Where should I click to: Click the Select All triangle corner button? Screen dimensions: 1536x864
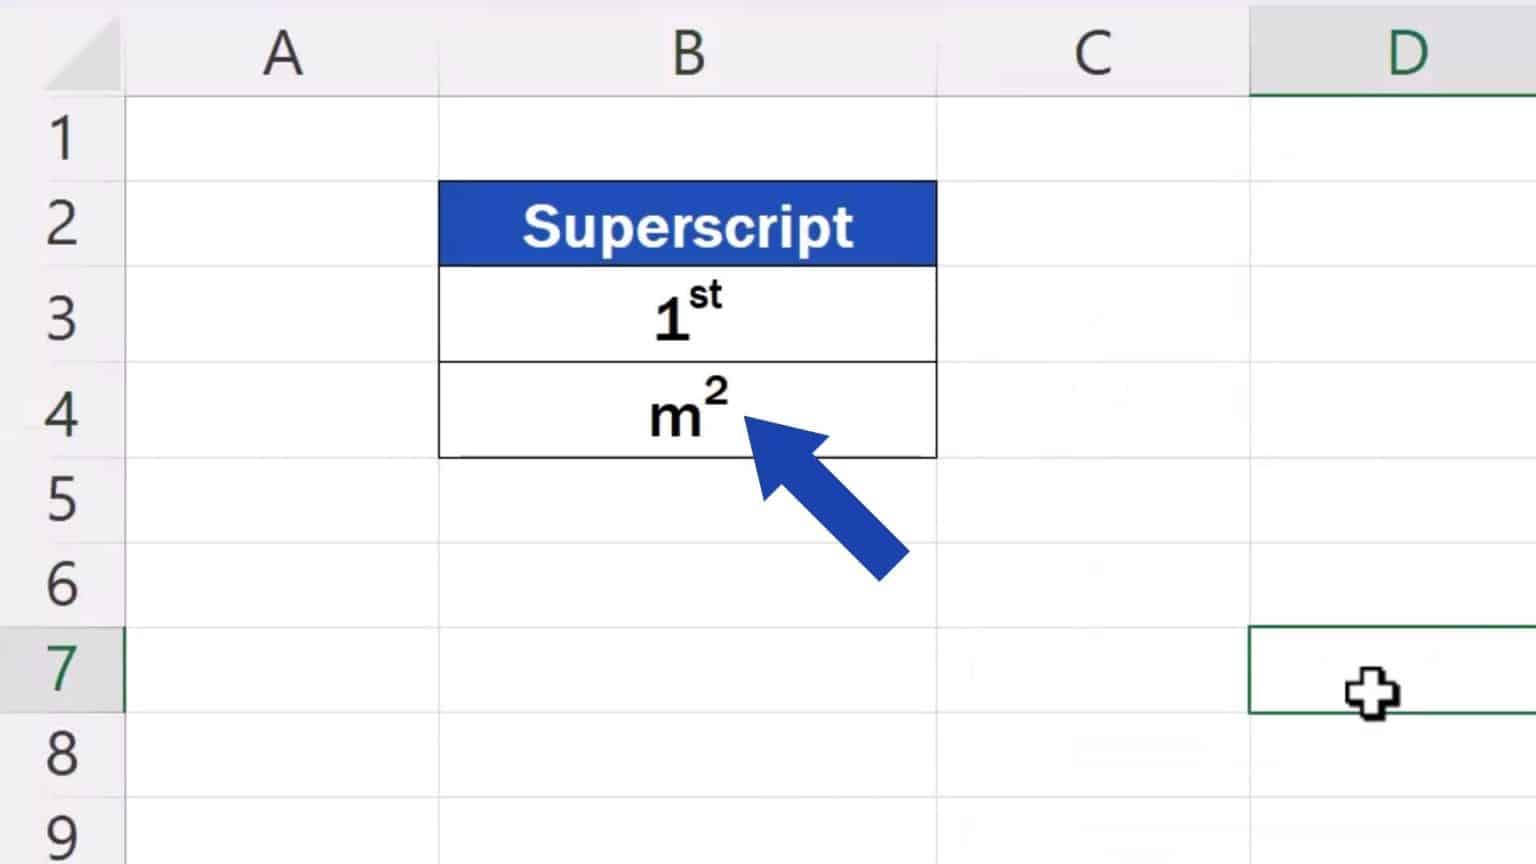(80, 55)
